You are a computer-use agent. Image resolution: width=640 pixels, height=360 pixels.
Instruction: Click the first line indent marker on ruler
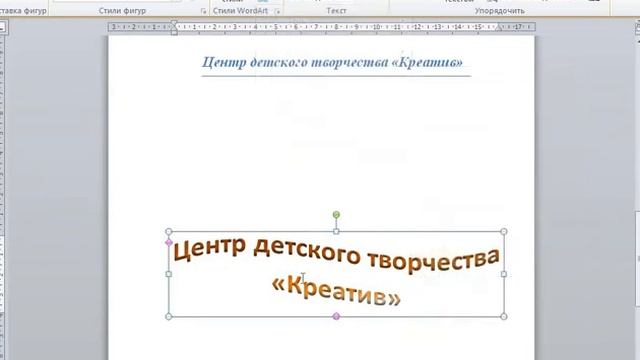174,23
